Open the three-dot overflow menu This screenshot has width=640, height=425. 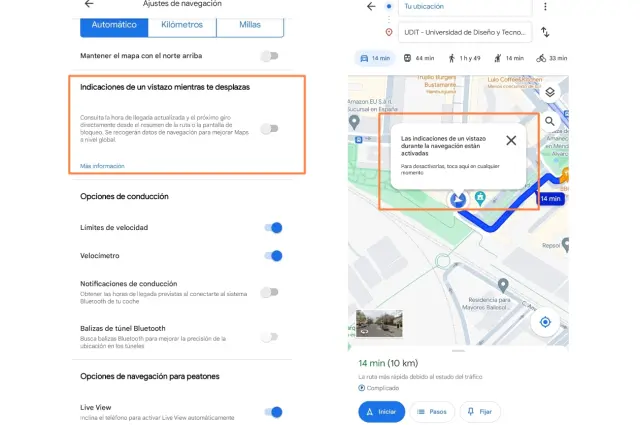(x=545, y=7)
